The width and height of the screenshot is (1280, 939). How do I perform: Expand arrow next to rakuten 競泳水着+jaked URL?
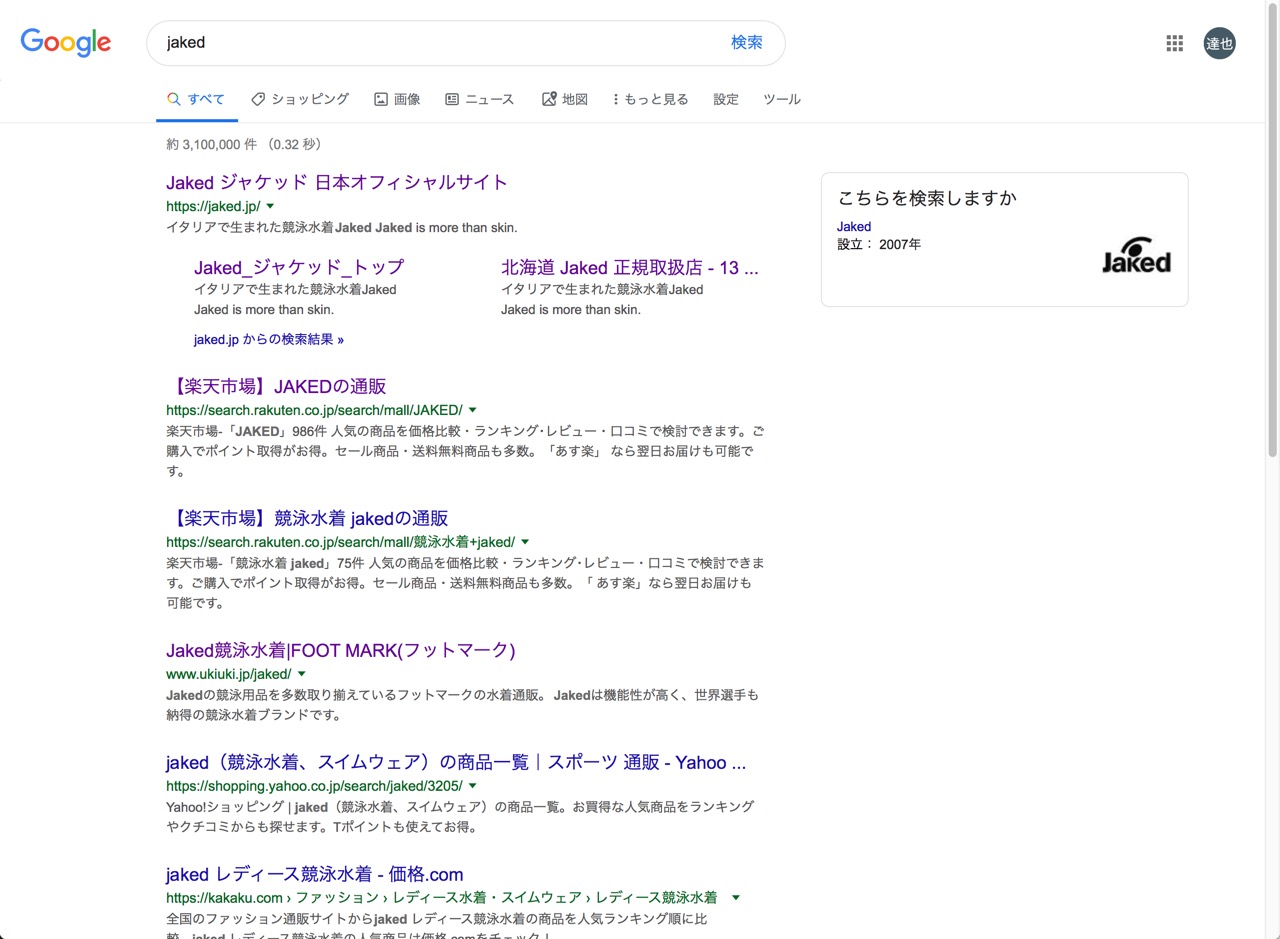(525, 542)
